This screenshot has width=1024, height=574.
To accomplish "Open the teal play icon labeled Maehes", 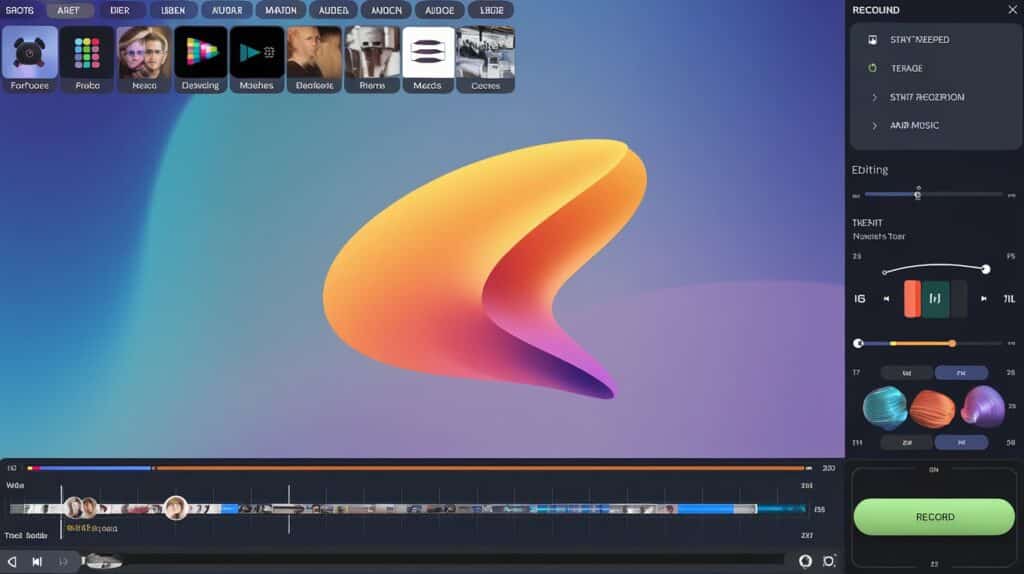I will 257,59.
